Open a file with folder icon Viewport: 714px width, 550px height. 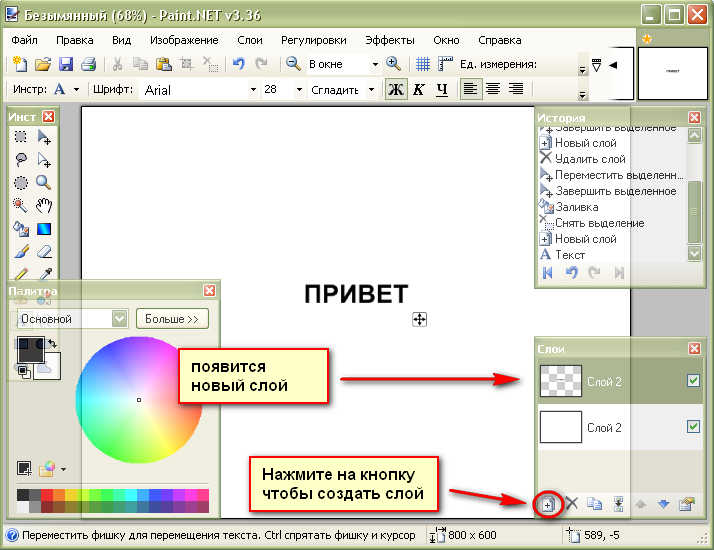pos(43,64)
